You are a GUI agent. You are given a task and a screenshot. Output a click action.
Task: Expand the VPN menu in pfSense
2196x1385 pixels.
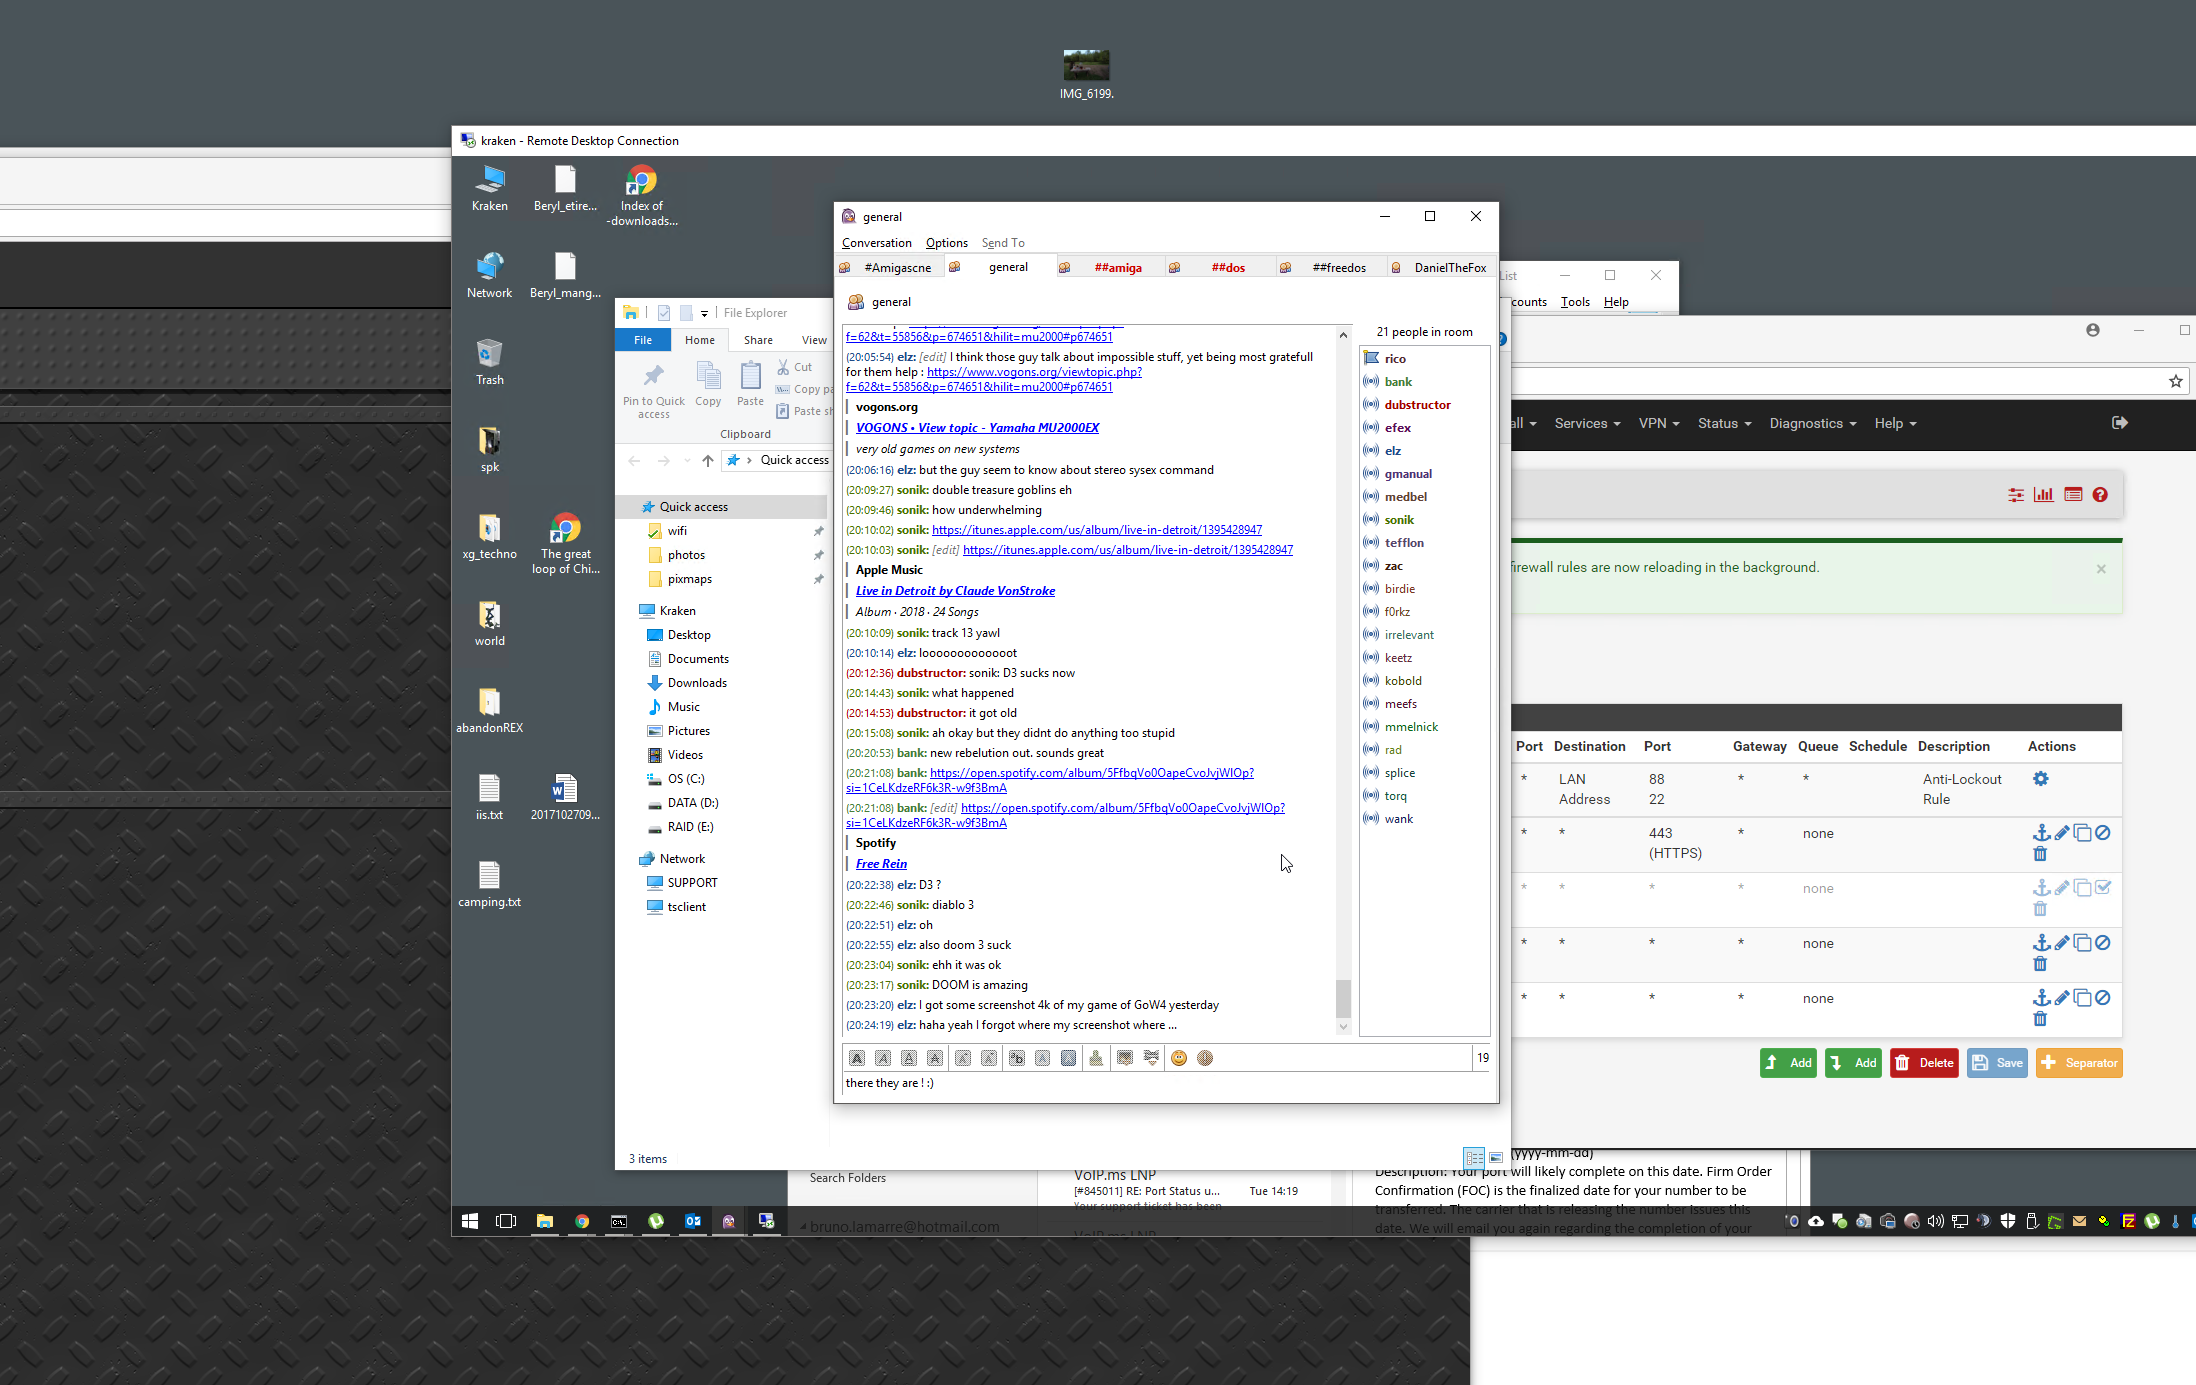point(1659,423)
